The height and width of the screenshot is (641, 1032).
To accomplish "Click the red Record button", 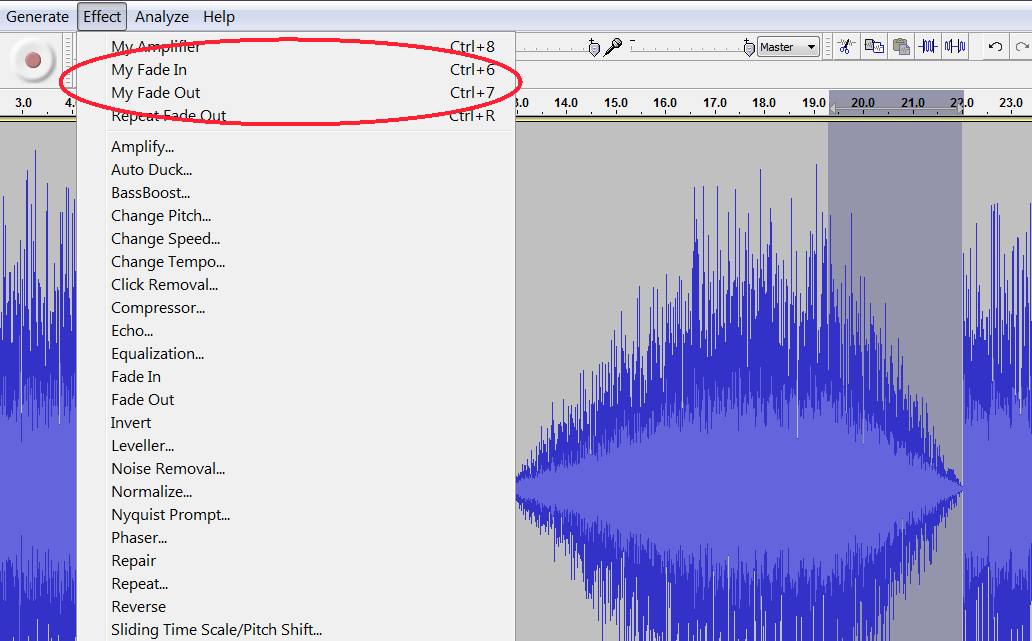I will 32,61.
